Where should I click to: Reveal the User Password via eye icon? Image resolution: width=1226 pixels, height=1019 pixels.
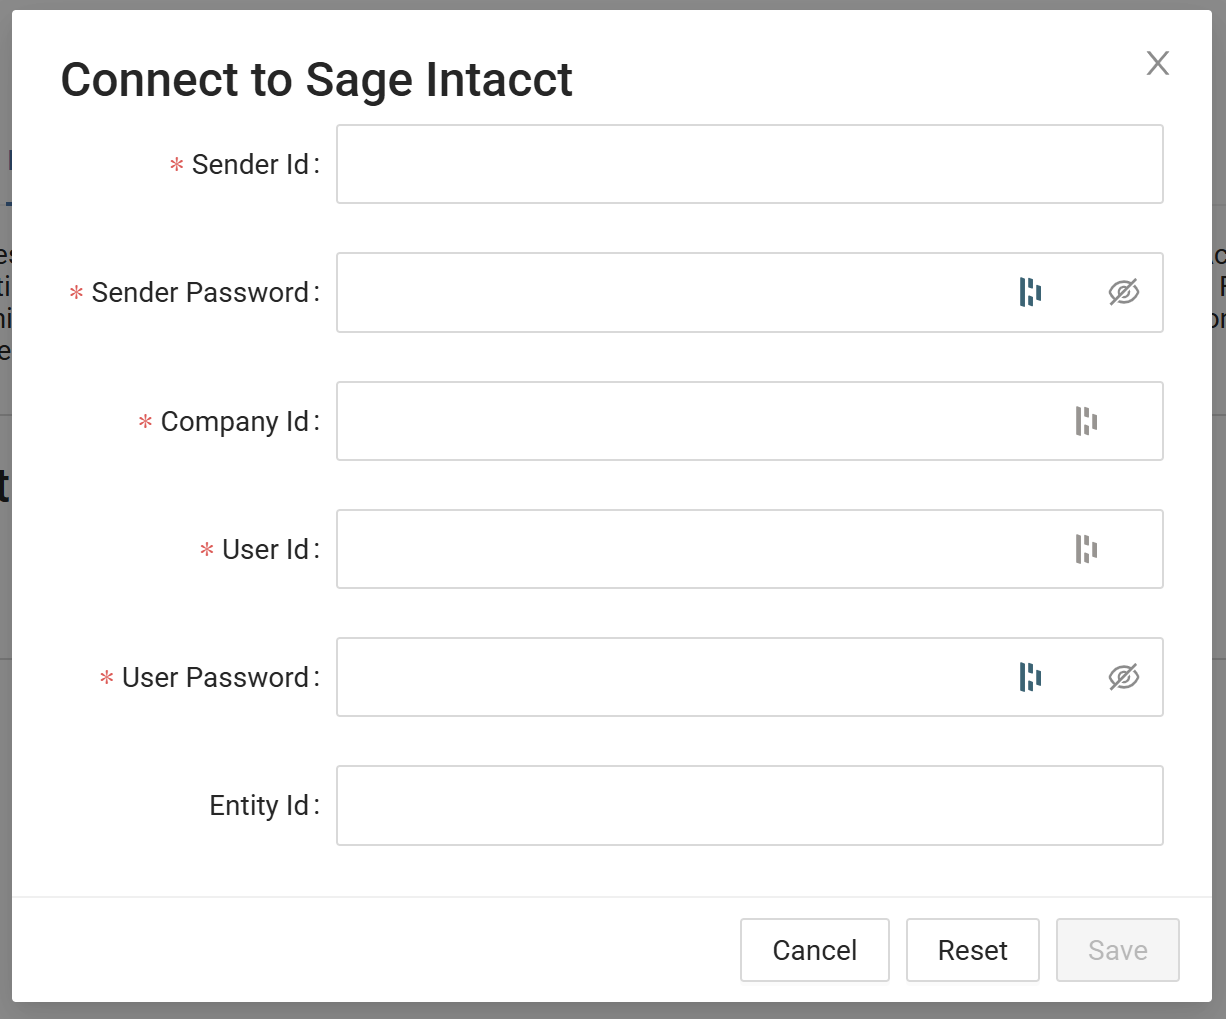coord(1124,677)
